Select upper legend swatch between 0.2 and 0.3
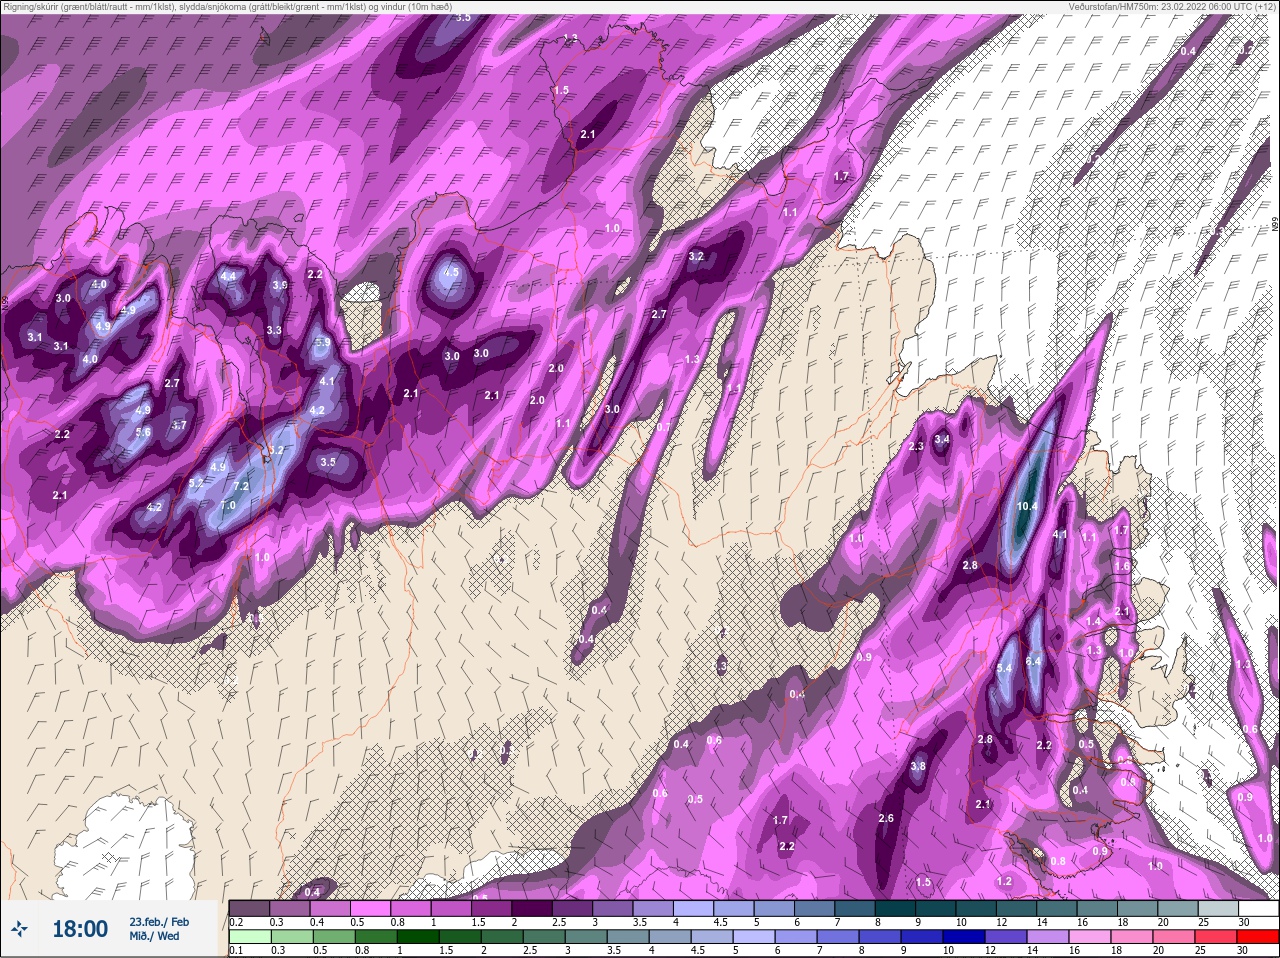1280x958 pixels. click(249, 909)
